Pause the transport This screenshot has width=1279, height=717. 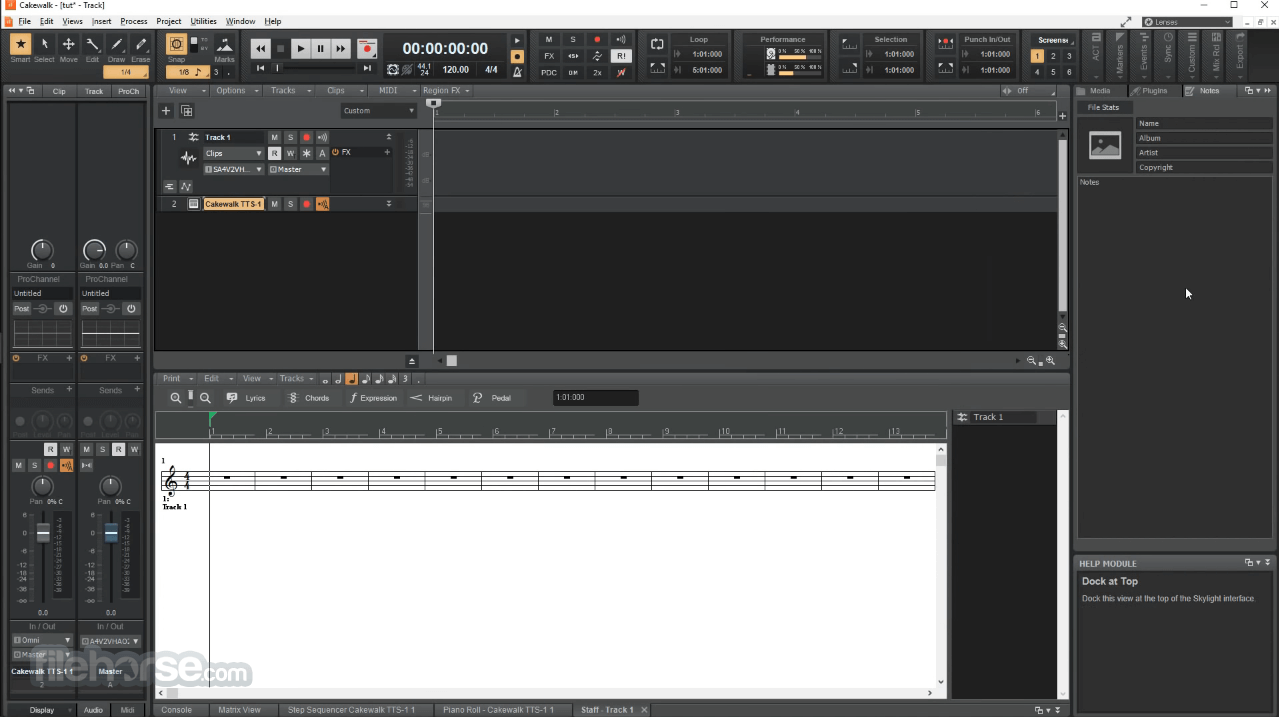(320, 48)
